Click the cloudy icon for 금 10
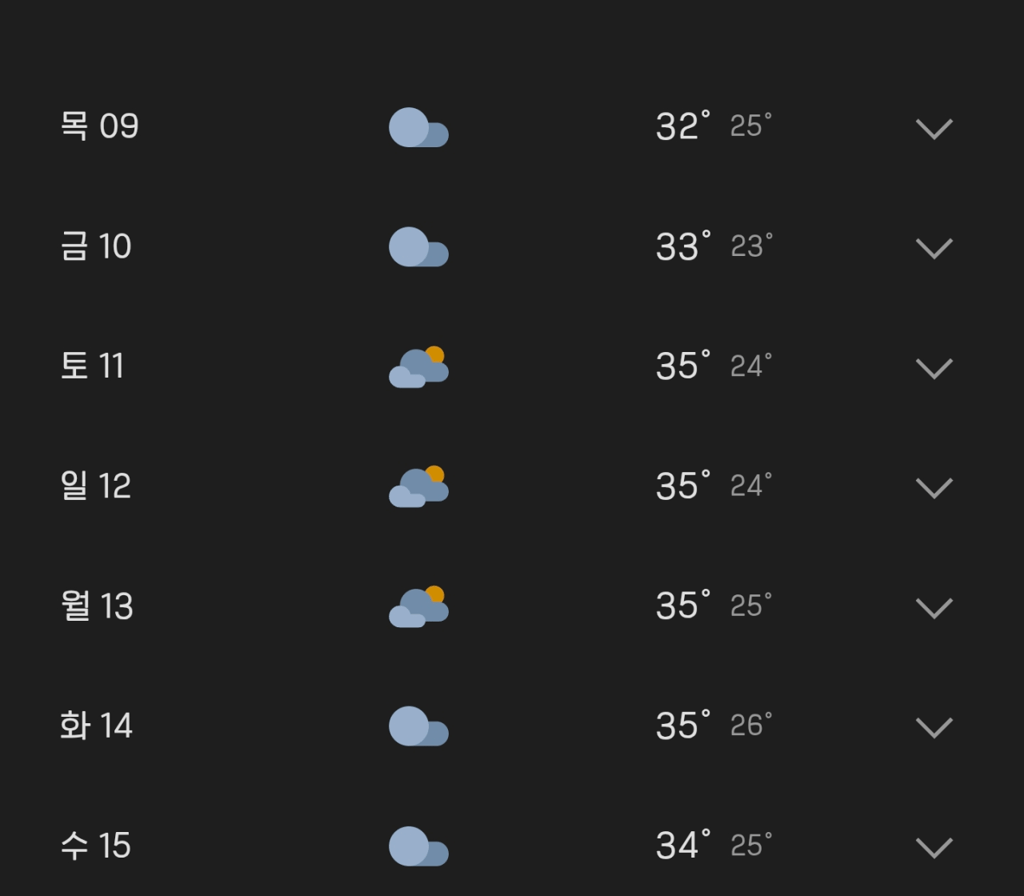This screenshot has height=896, width=1024. (x=419, y=247)
